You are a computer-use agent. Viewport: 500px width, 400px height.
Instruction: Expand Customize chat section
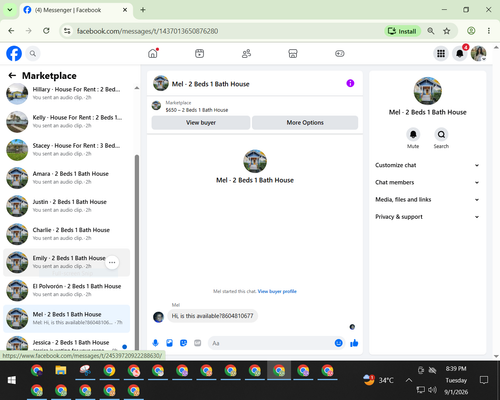click(x=427, y=165)
